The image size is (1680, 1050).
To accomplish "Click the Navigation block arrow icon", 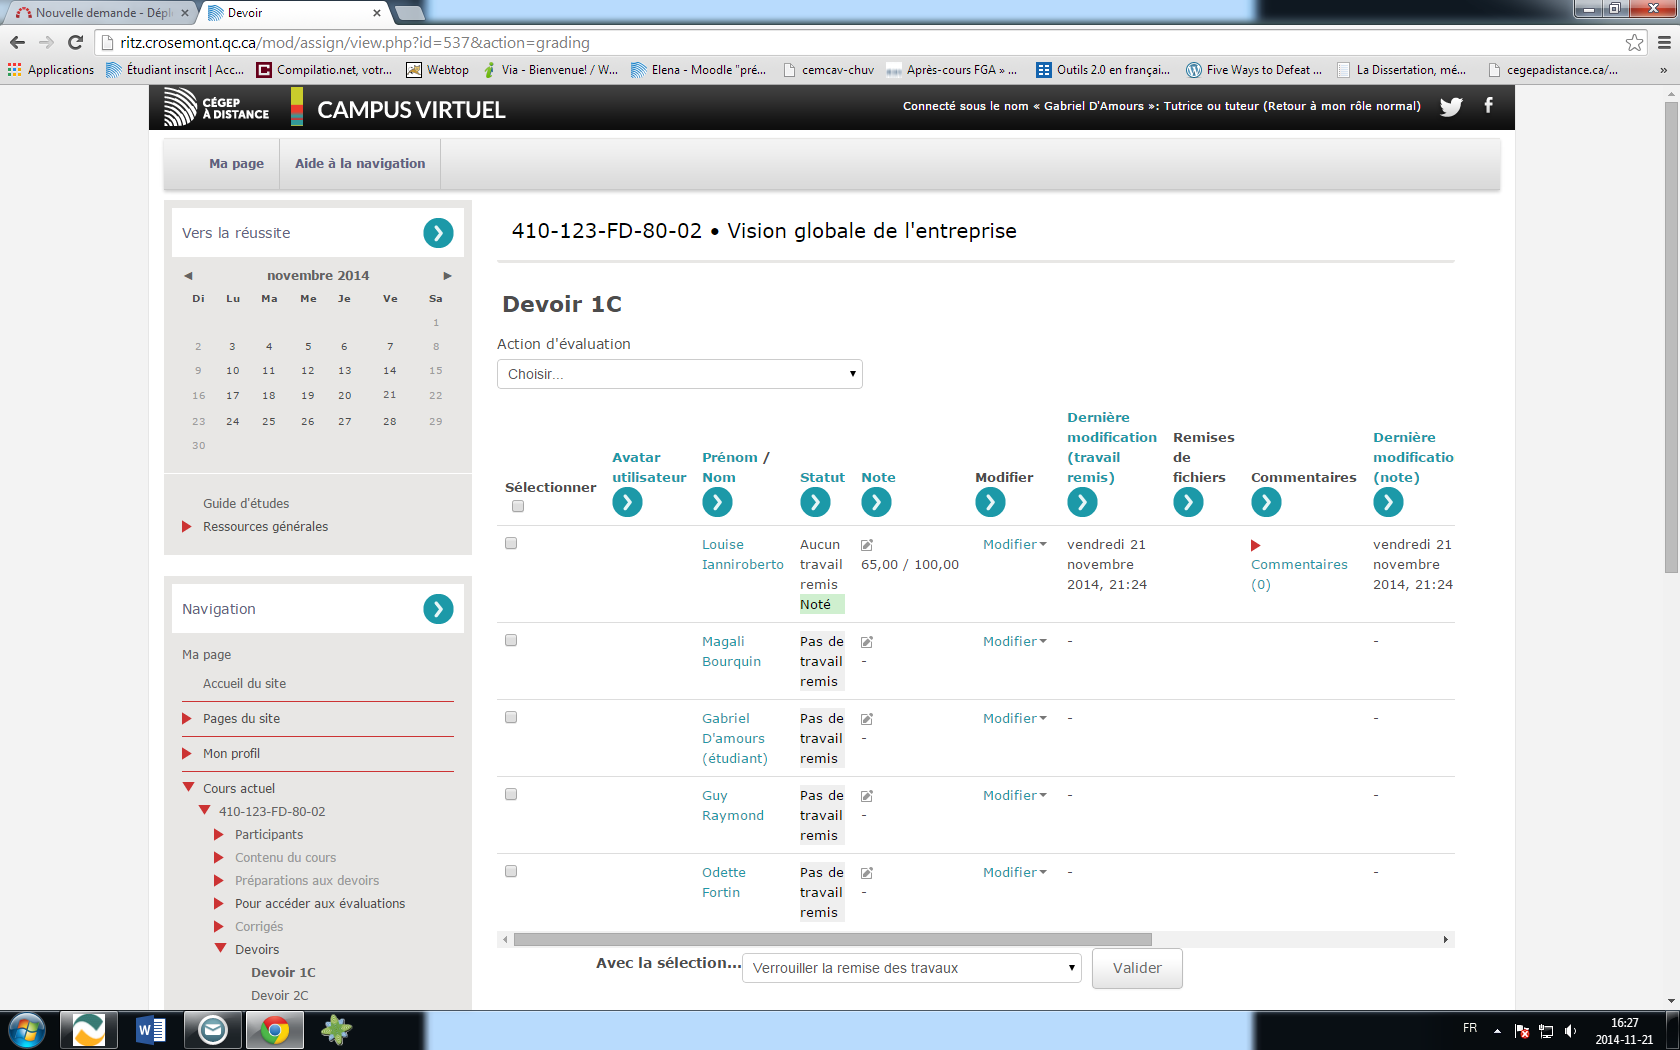I will point(438,609).
